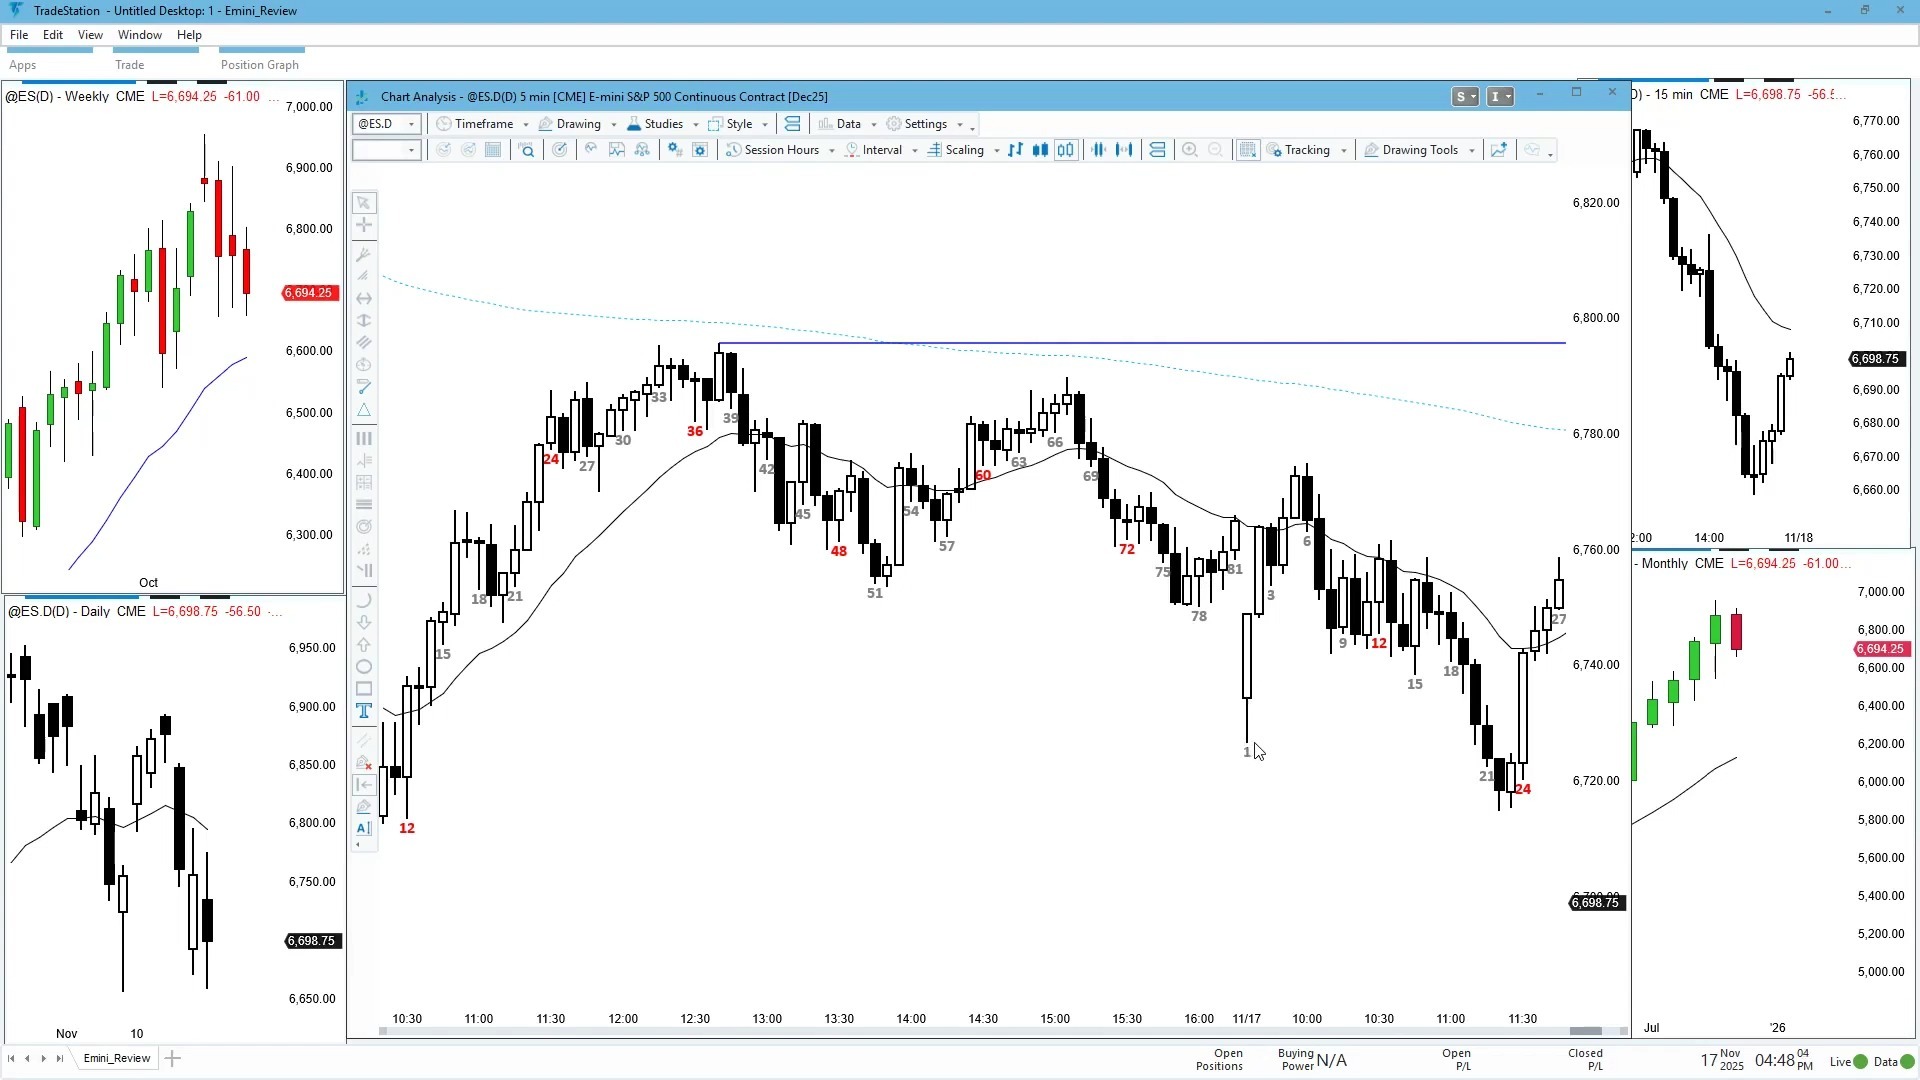Click the chart horizontal scrollbar thumb
The height and width of the screenshot is (1080, 1920).
pyautogui.click(x=1586, y=1032)
